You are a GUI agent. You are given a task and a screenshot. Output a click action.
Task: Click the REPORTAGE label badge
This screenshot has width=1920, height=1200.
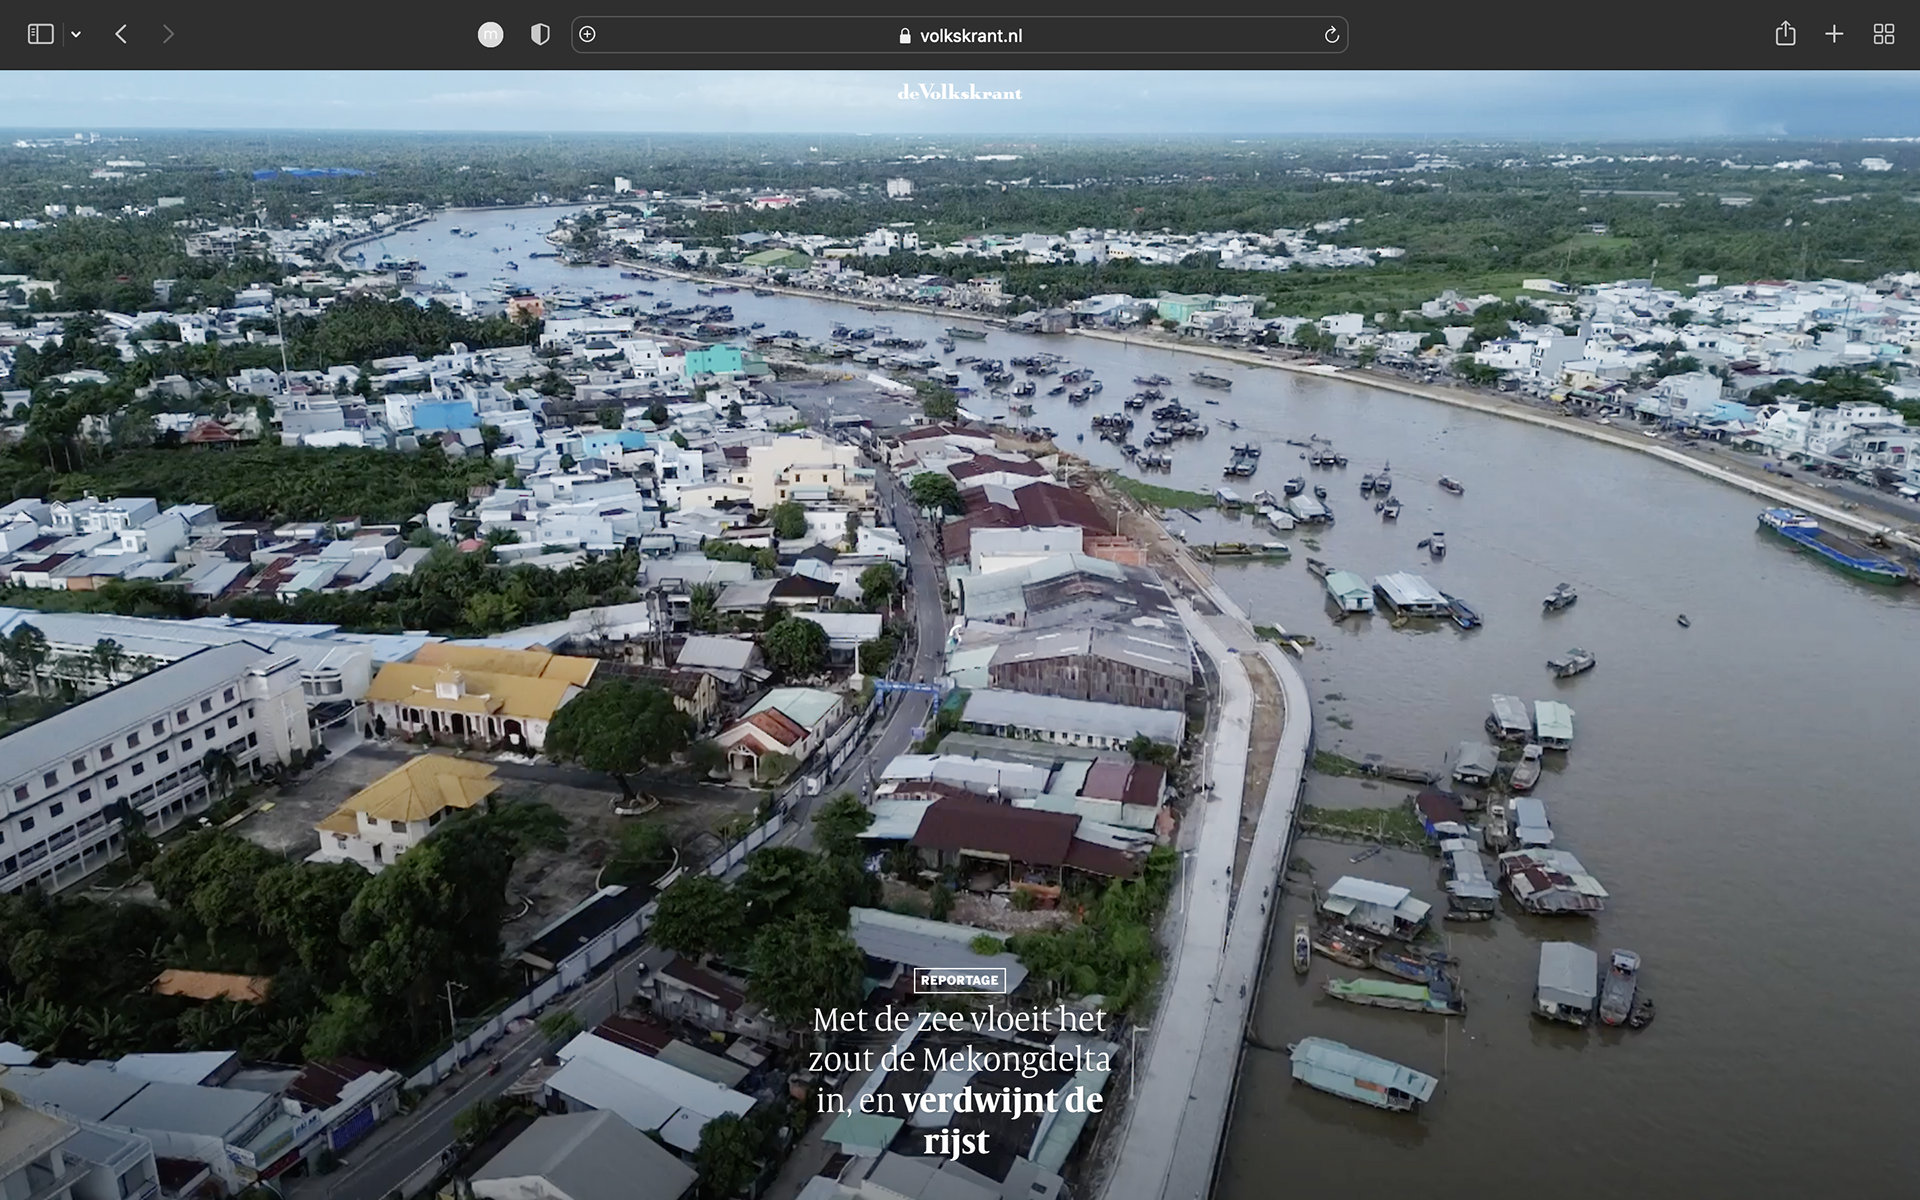(959, 980)
